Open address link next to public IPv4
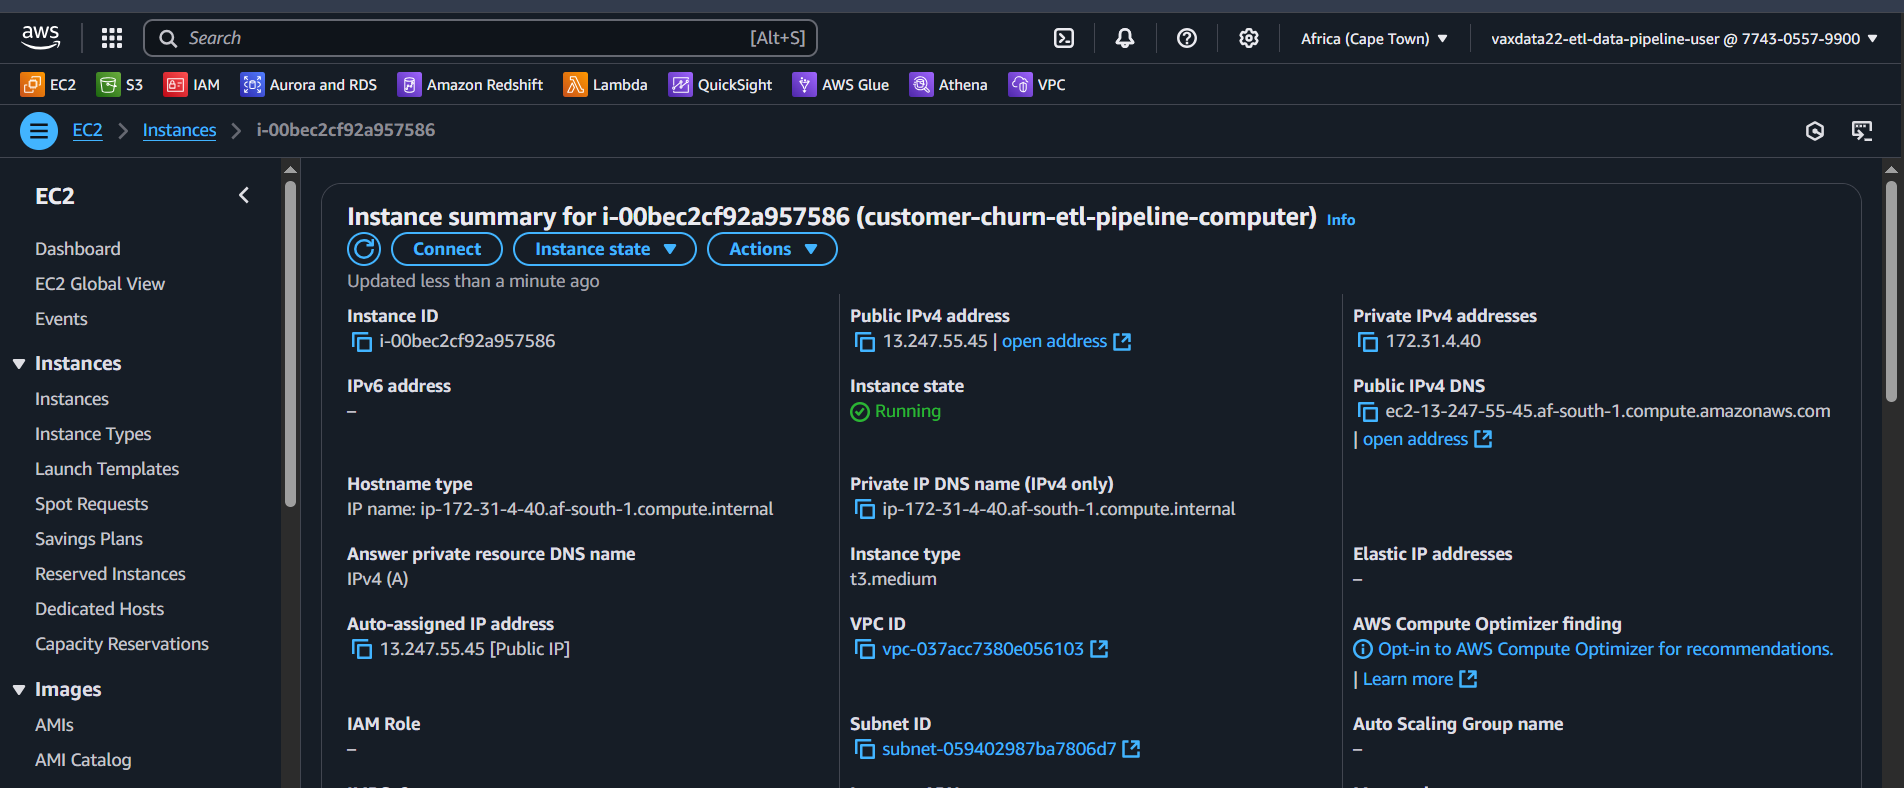Viewport: 1904px width, 788px height. [1066, 341]
